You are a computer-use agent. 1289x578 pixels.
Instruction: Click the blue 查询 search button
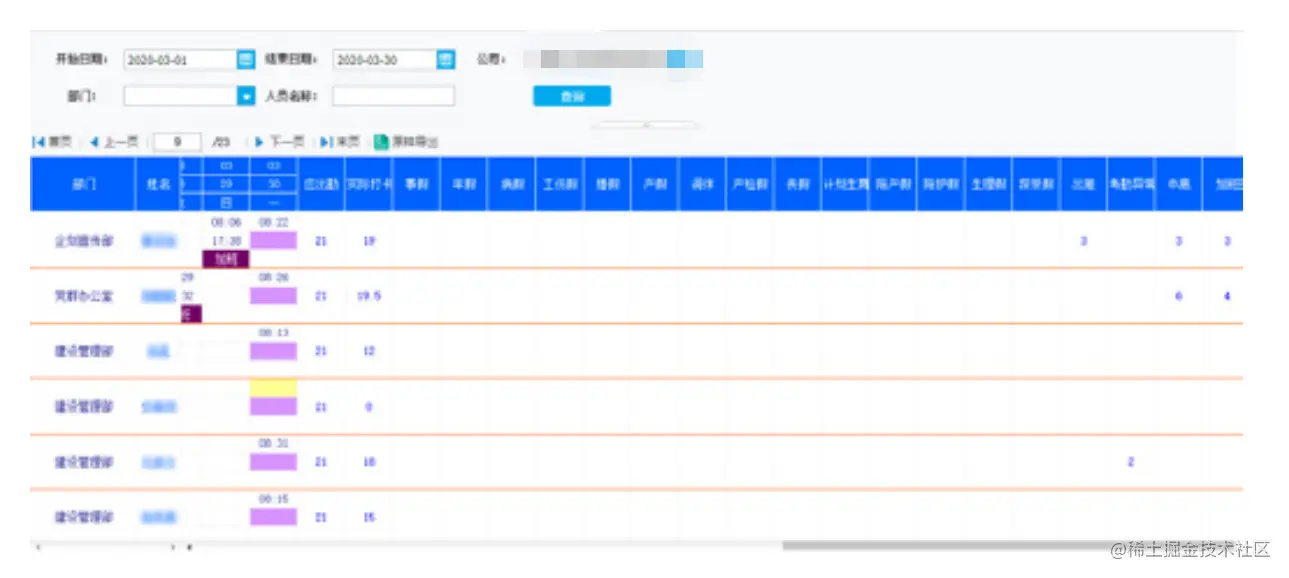pyautogui.click(x=571, y=95)
